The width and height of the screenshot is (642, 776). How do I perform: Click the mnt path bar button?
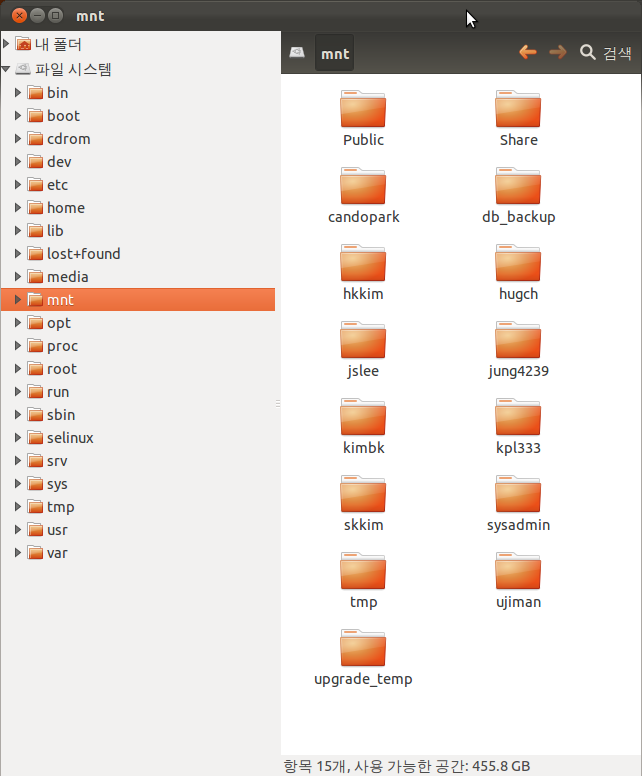pos(335,52)
